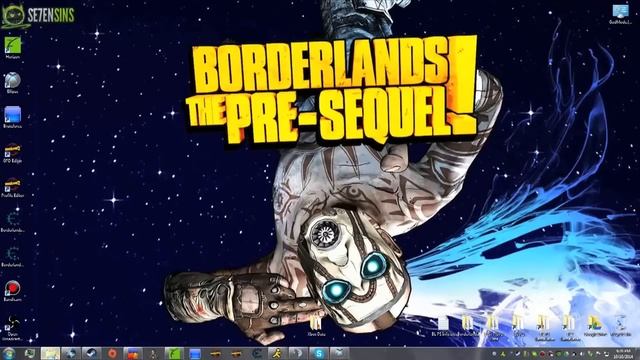Click the Windows Start orb
This screenshot has height=360, width=640.
tap(9, 353)
